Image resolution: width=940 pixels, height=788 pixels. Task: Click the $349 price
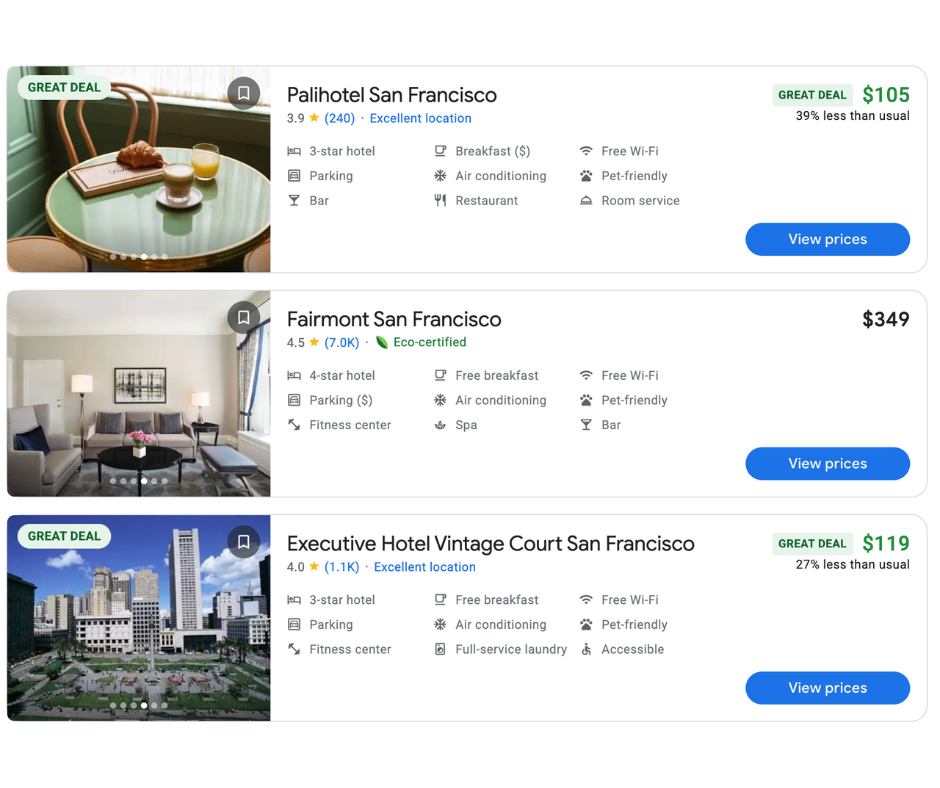885,319
